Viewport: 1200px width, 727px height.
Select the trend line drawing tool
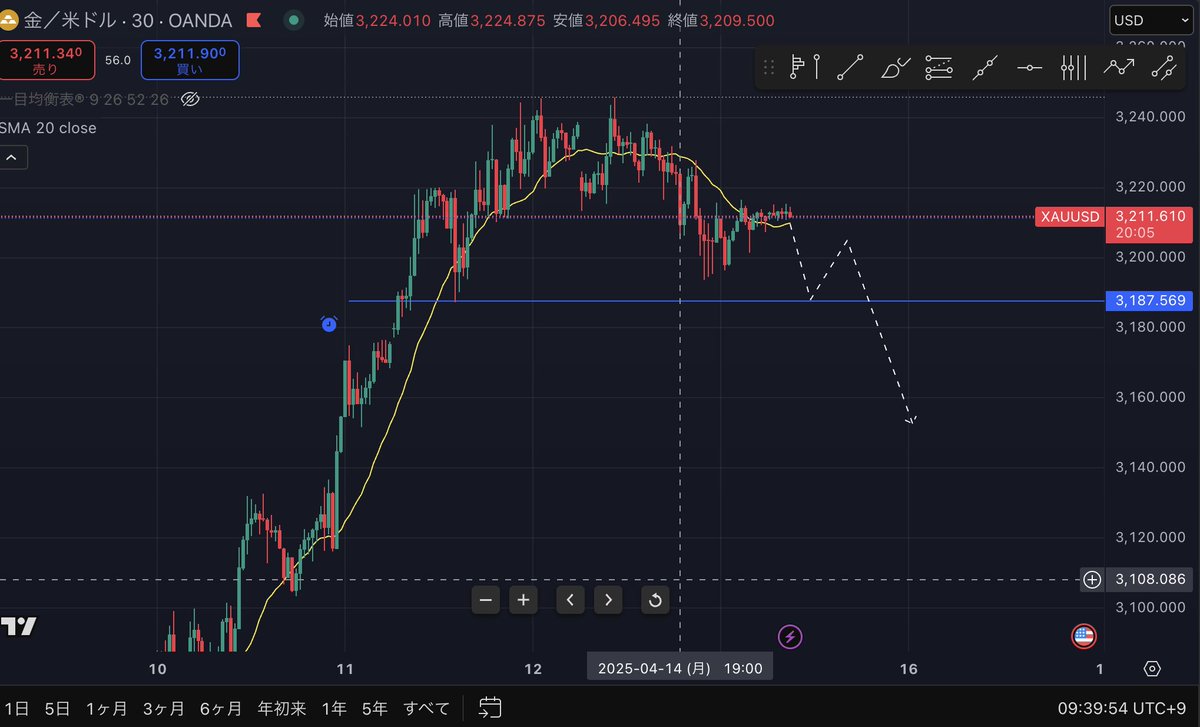[850, 68]
